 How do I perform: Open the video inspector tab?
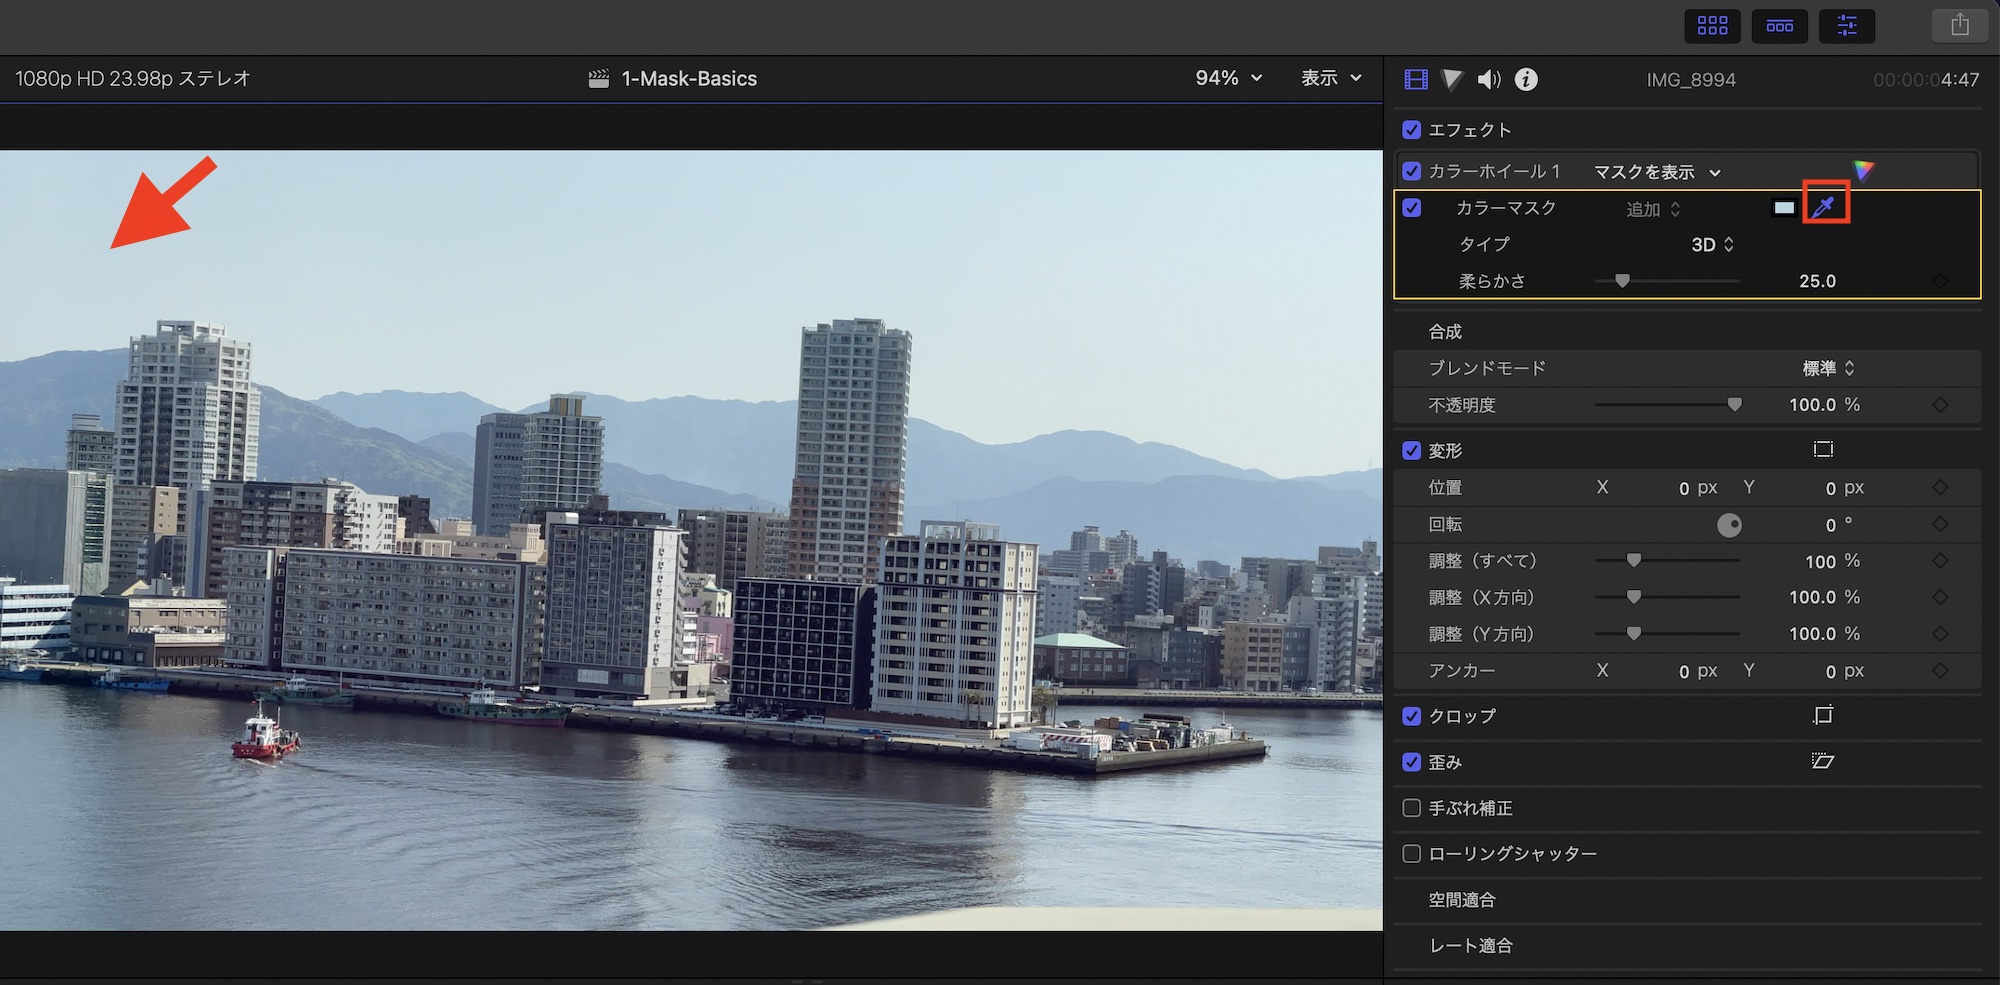point(1416,80)
